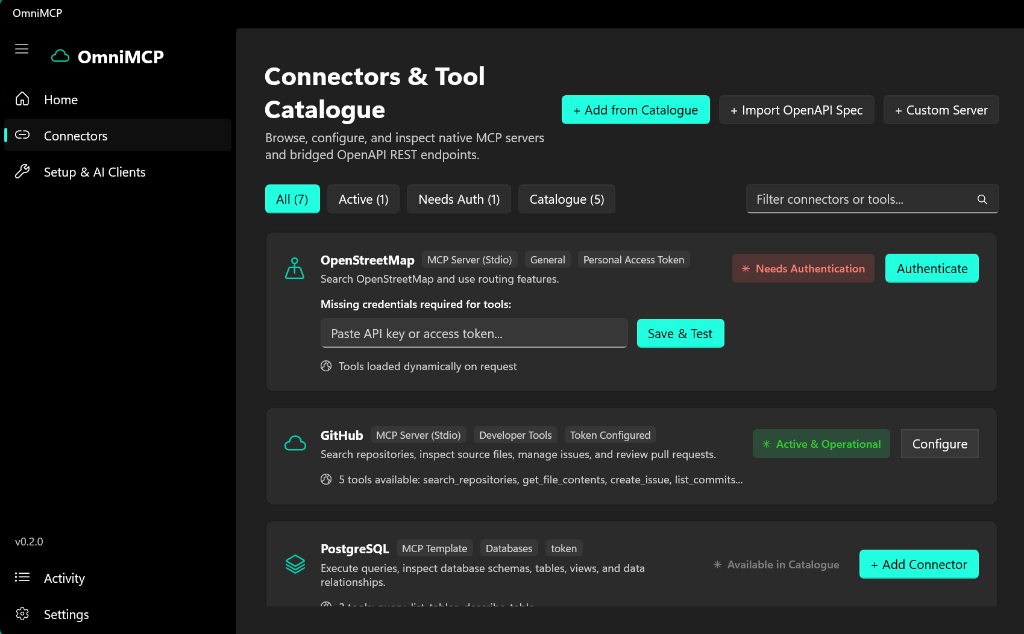Click Add Connector for PostgreSQL
Image resolution: width=1024 pixels, height=634 pixels.
pos(919,564)
